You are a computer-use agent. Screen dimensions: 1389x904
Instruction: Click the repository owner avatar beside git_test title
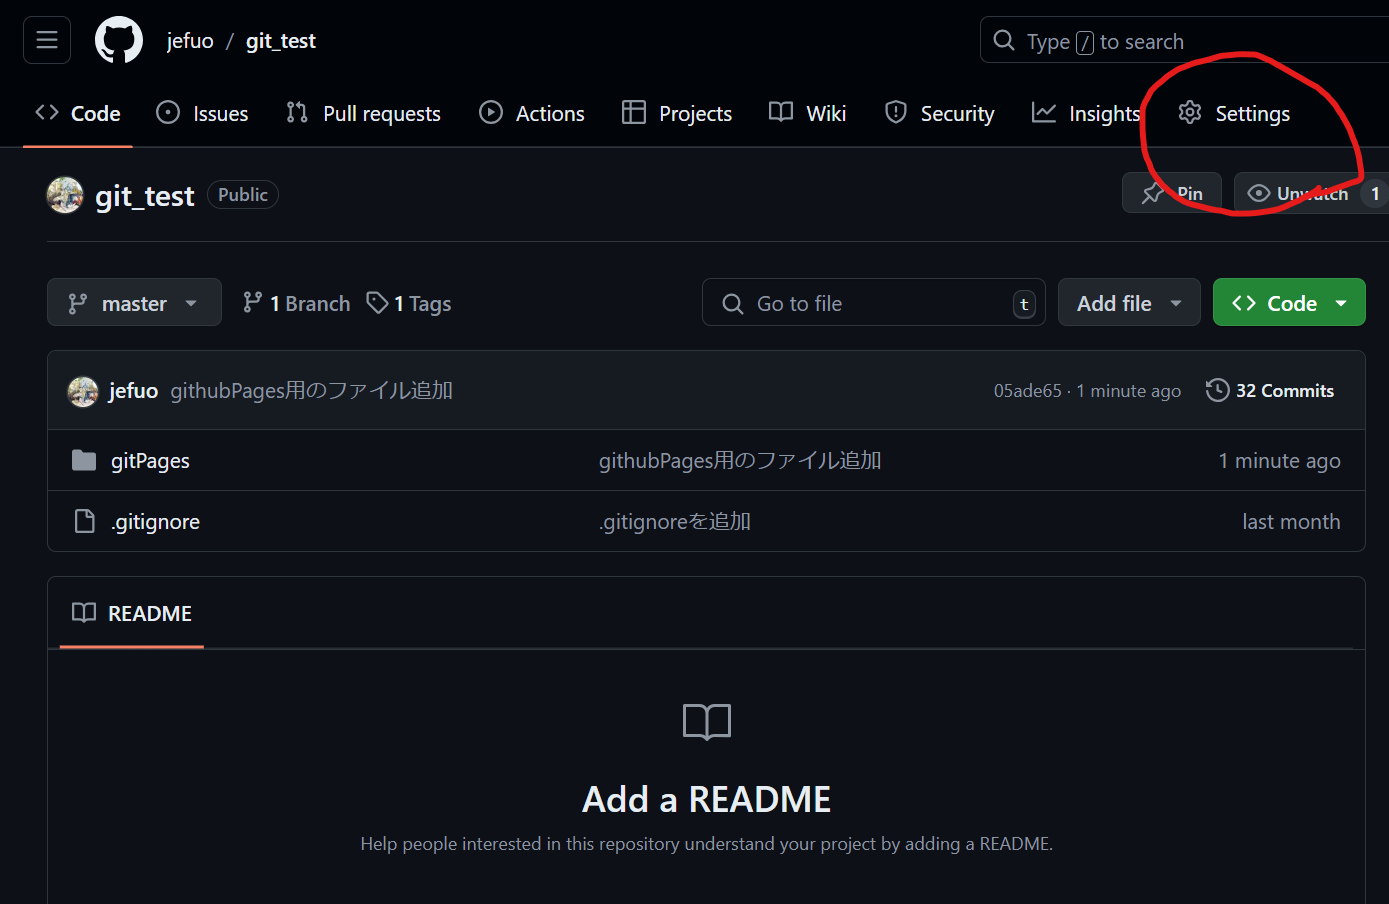click(x=65, y=195)
